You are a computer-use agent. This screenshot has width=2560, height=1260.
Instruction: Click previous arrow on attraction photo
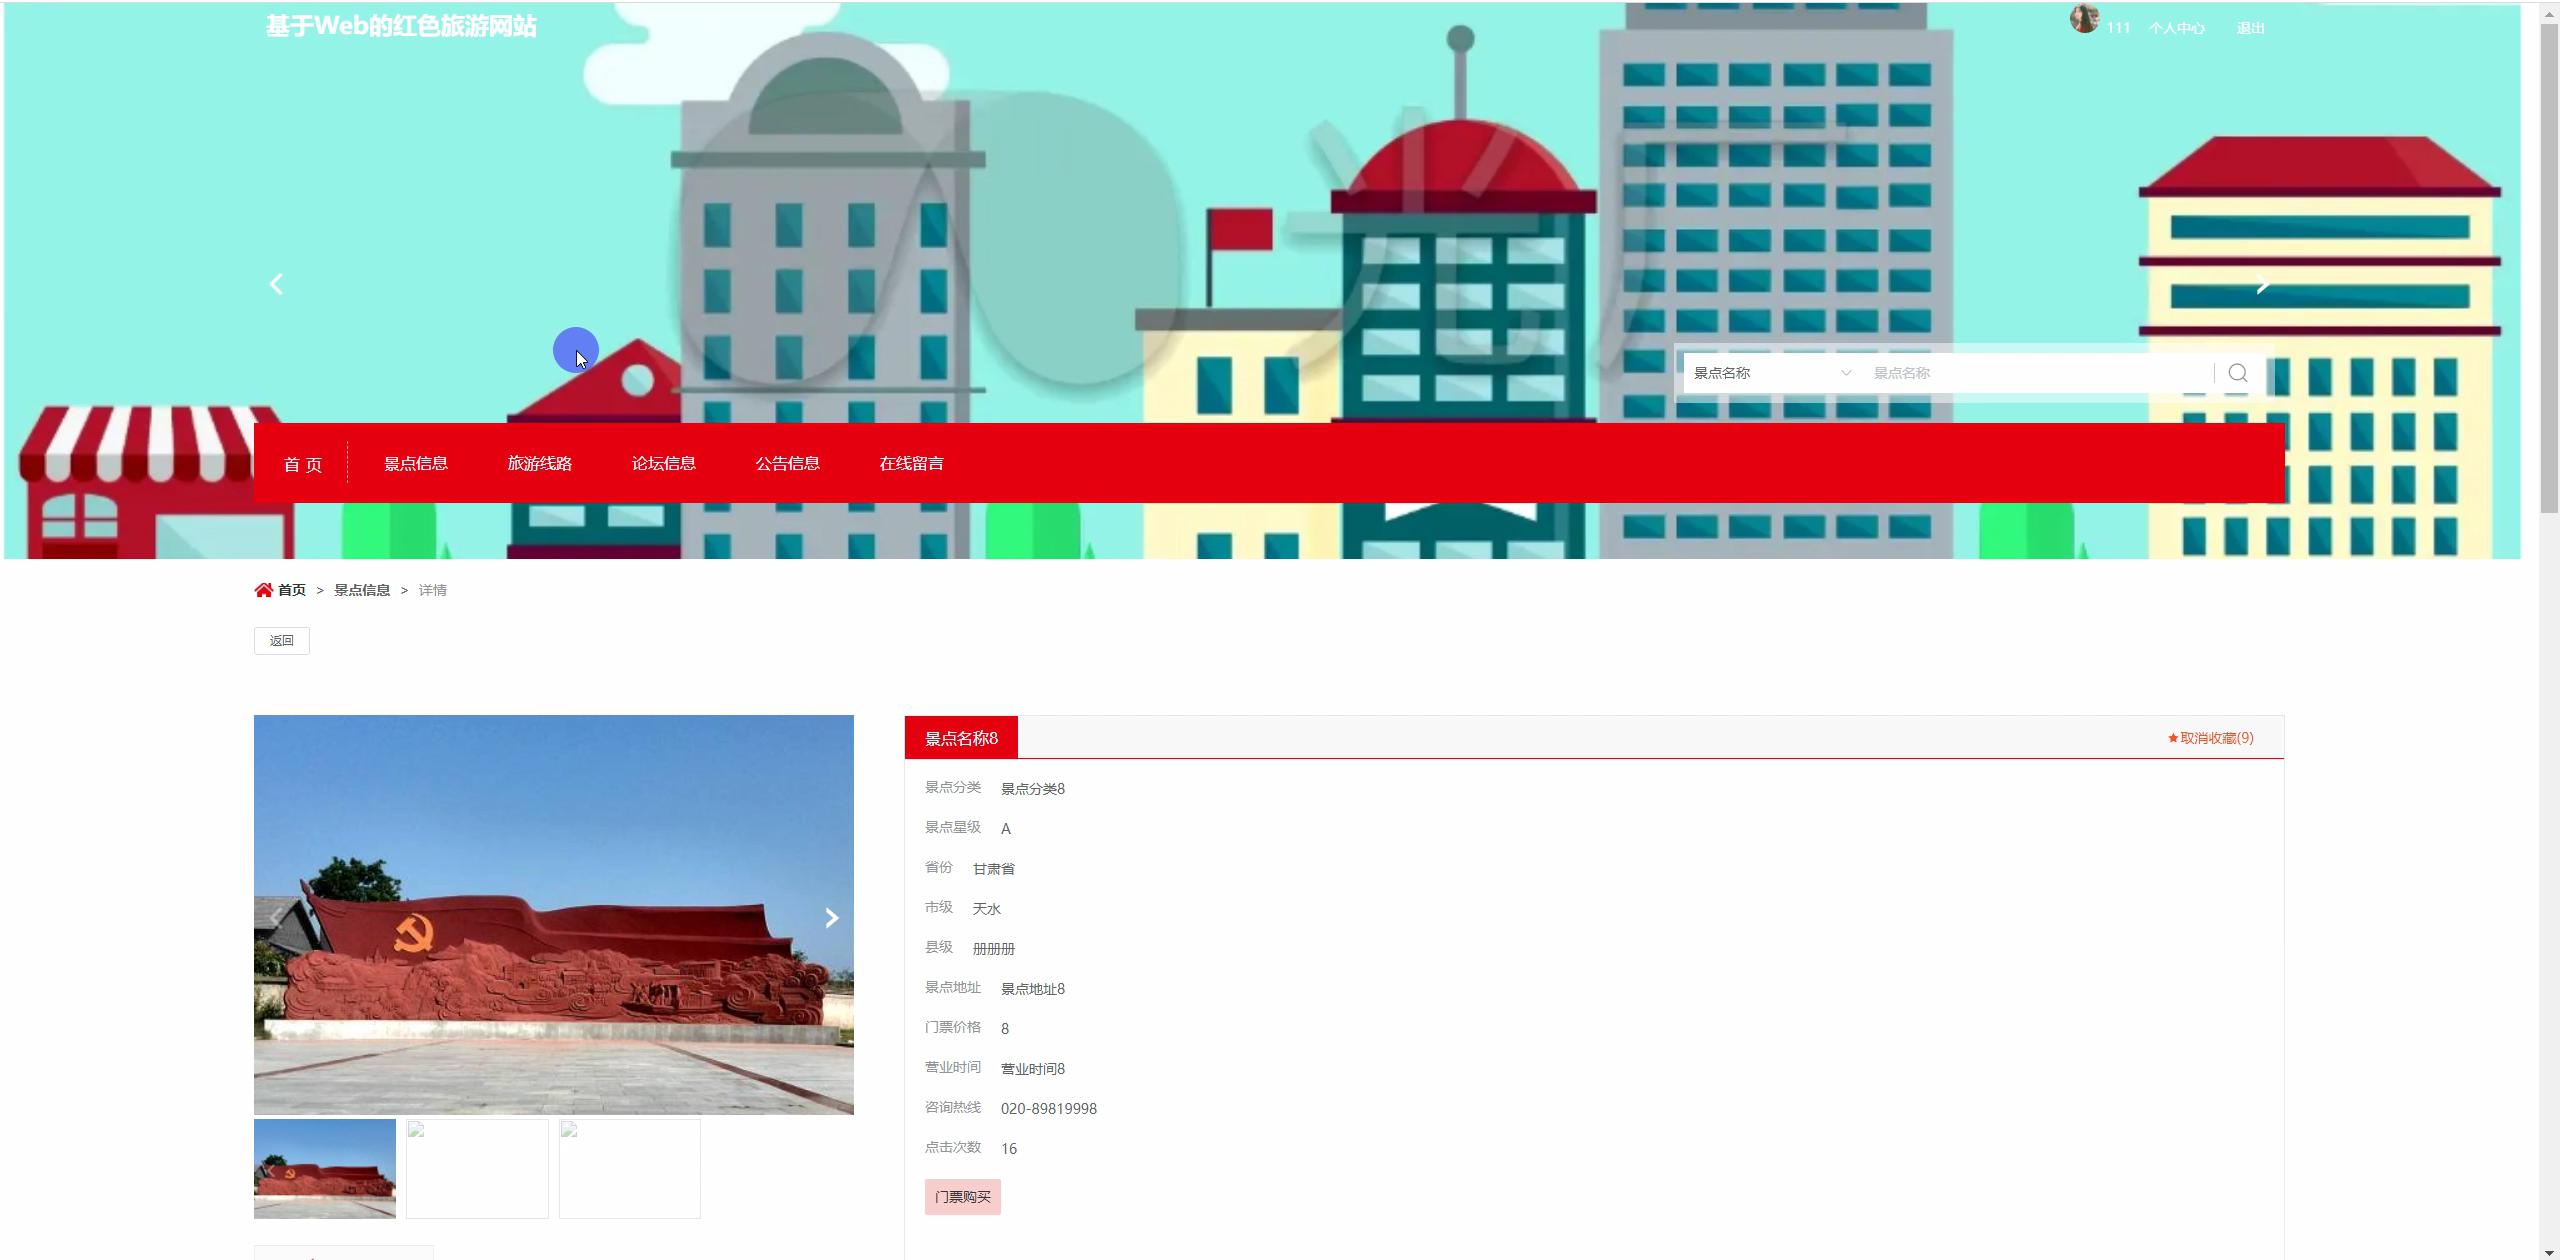[x=275, y=918]
